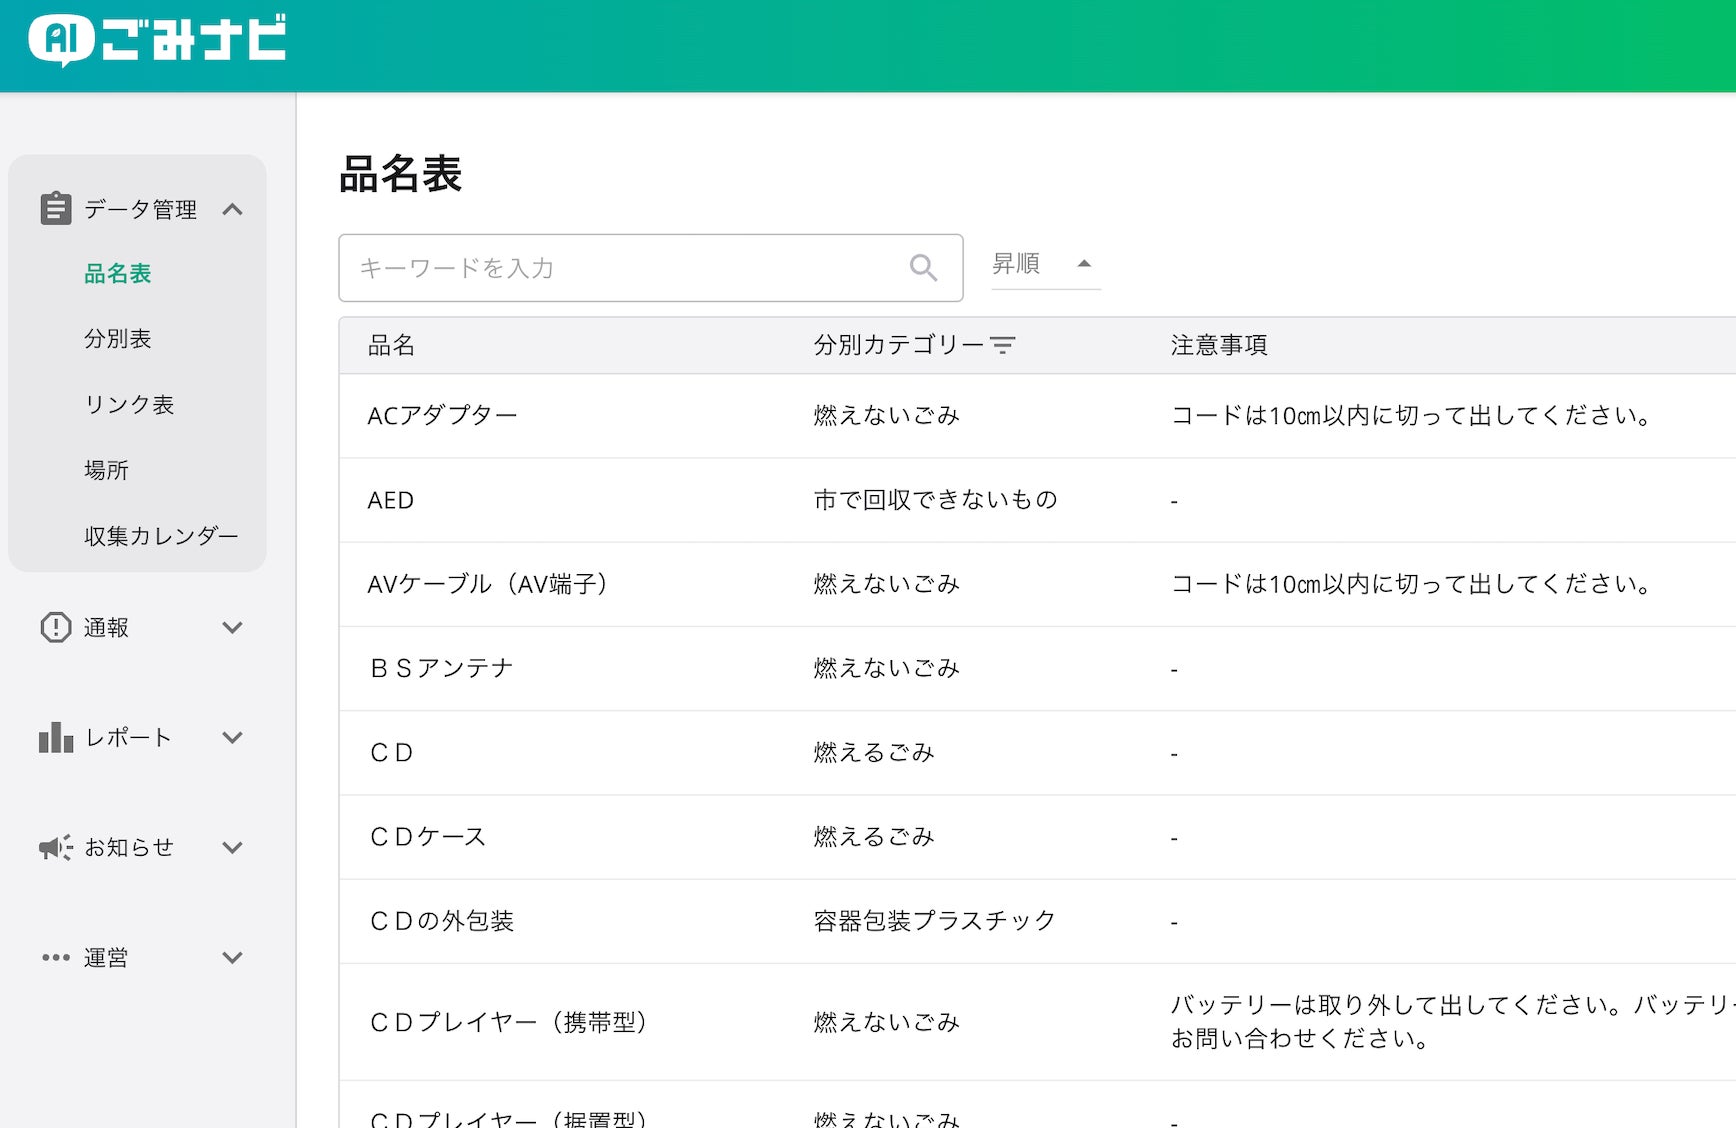
Task: Click the お知らせ megaphone icon
Action: pyautogui.click(x=56, y=847)
